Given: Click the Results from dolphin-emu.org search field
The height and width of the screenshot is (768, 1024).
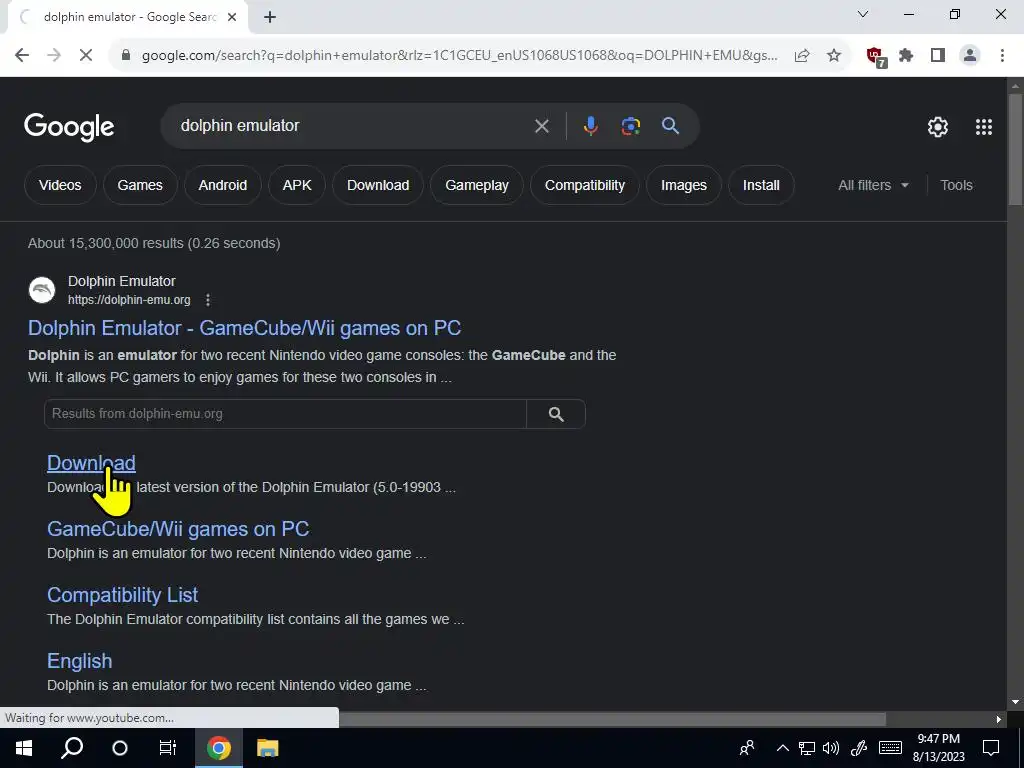Looking at the screenshot, I should point(285,414).
